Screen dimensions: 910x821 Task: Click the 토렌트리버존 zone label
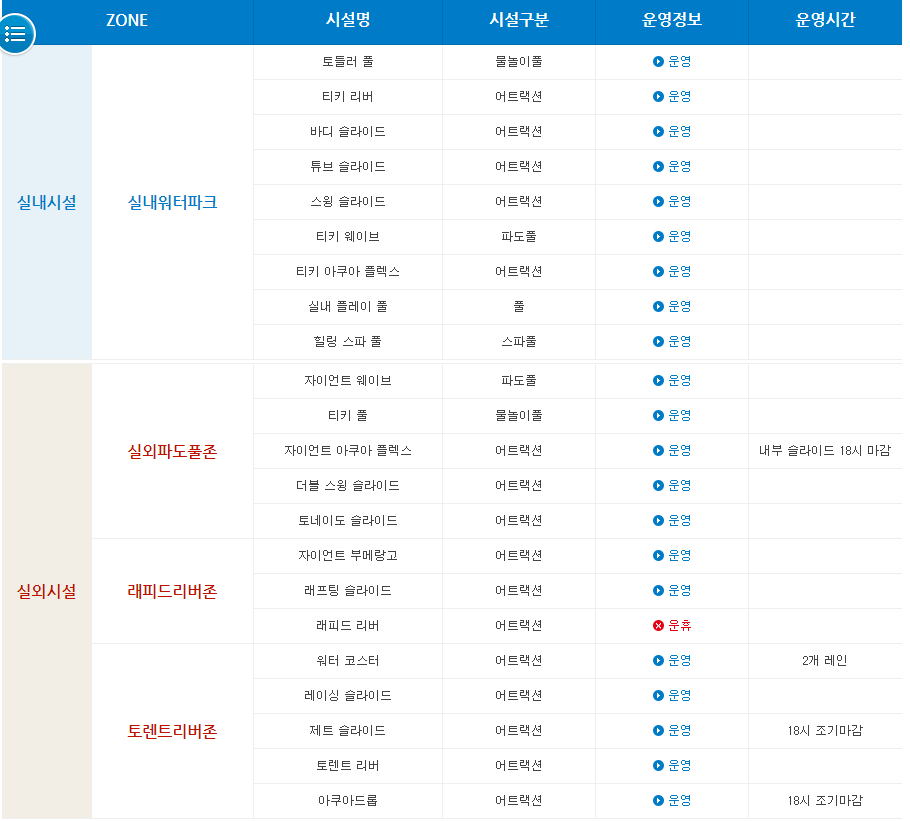point(172,731)
